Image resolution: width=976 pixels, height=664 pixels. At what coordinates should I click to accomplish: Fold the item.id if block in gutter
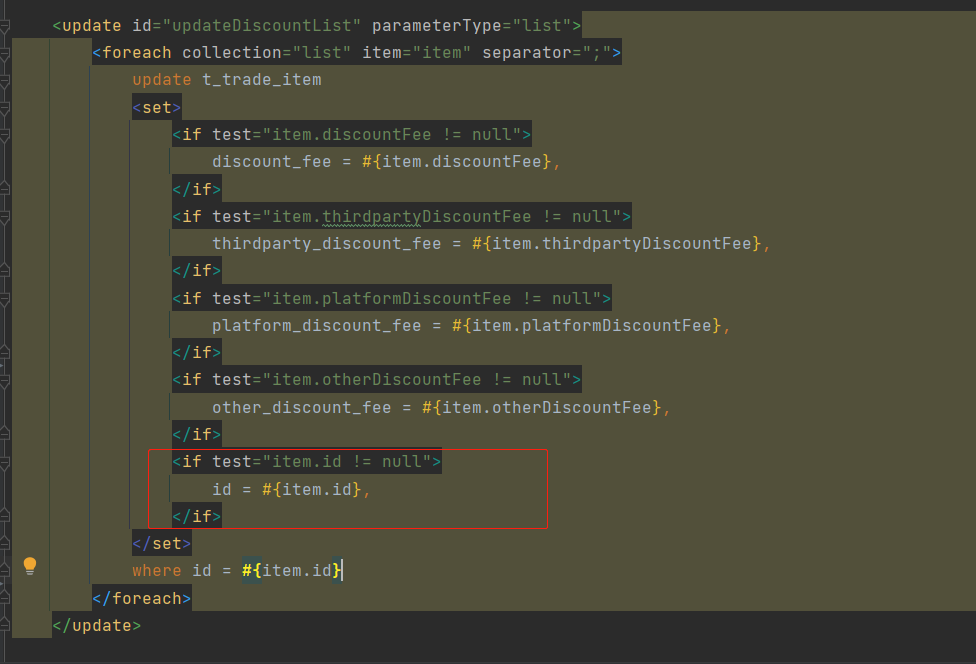(x=4, y=462)
